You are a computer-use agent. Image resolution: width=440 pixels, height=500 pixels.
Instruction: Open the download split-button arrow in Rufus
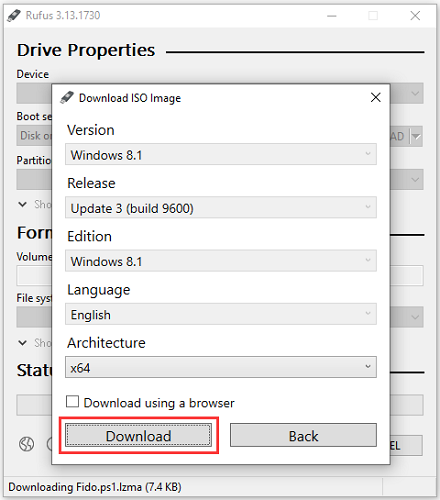point(417,136)
